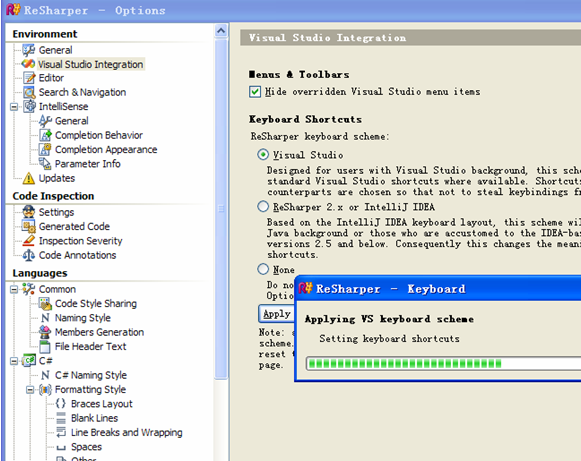The image size is (581, 461).
Task: Open File Header Text options page
Action: [x=90, y=346]
